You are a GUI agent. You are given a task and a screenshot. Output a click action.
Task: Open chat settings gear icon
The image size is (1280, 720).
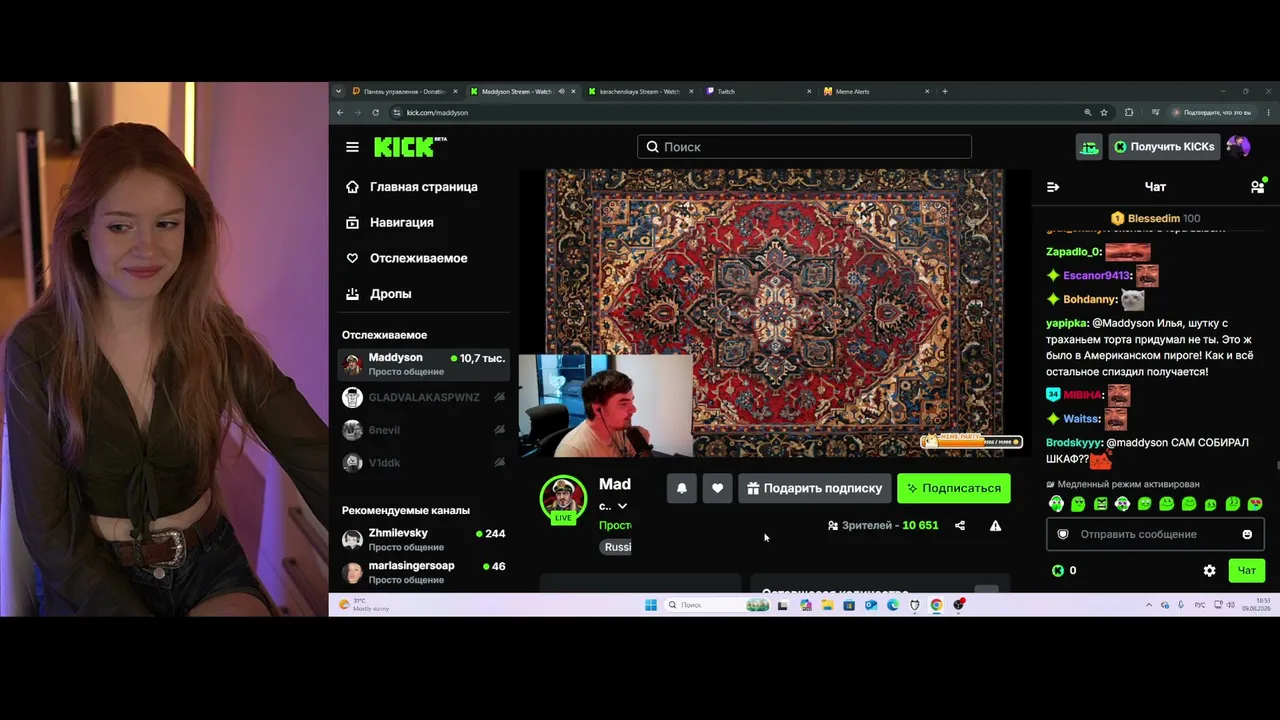coord(1209,571)
